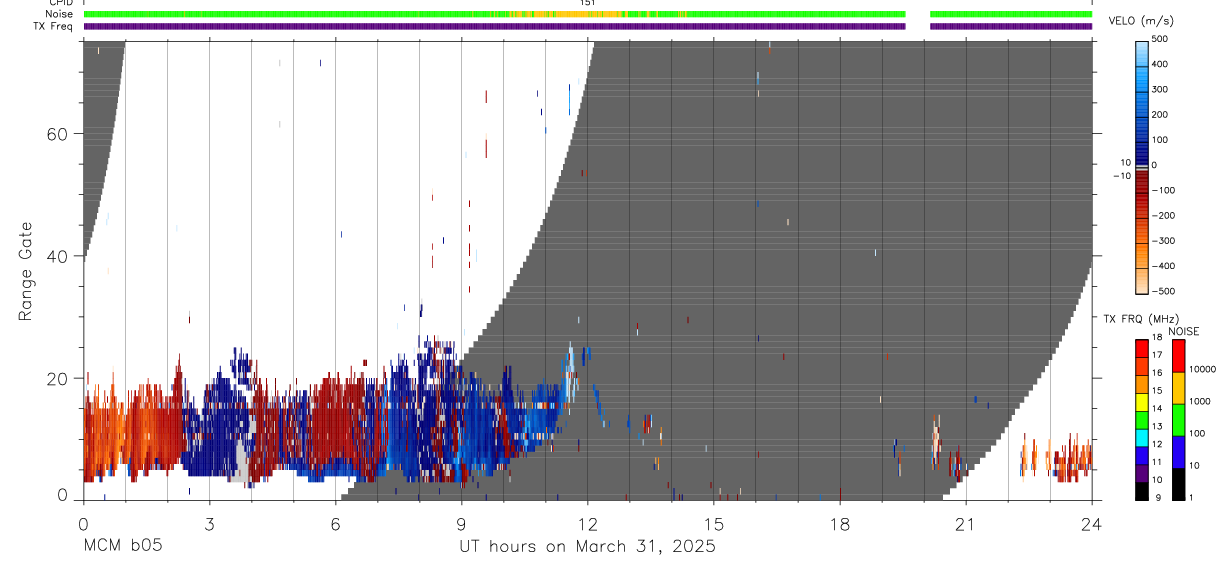Click the 'Range Gate' axis title
The width and height of the screenshot is (1228, 567).
click(27, 271)
